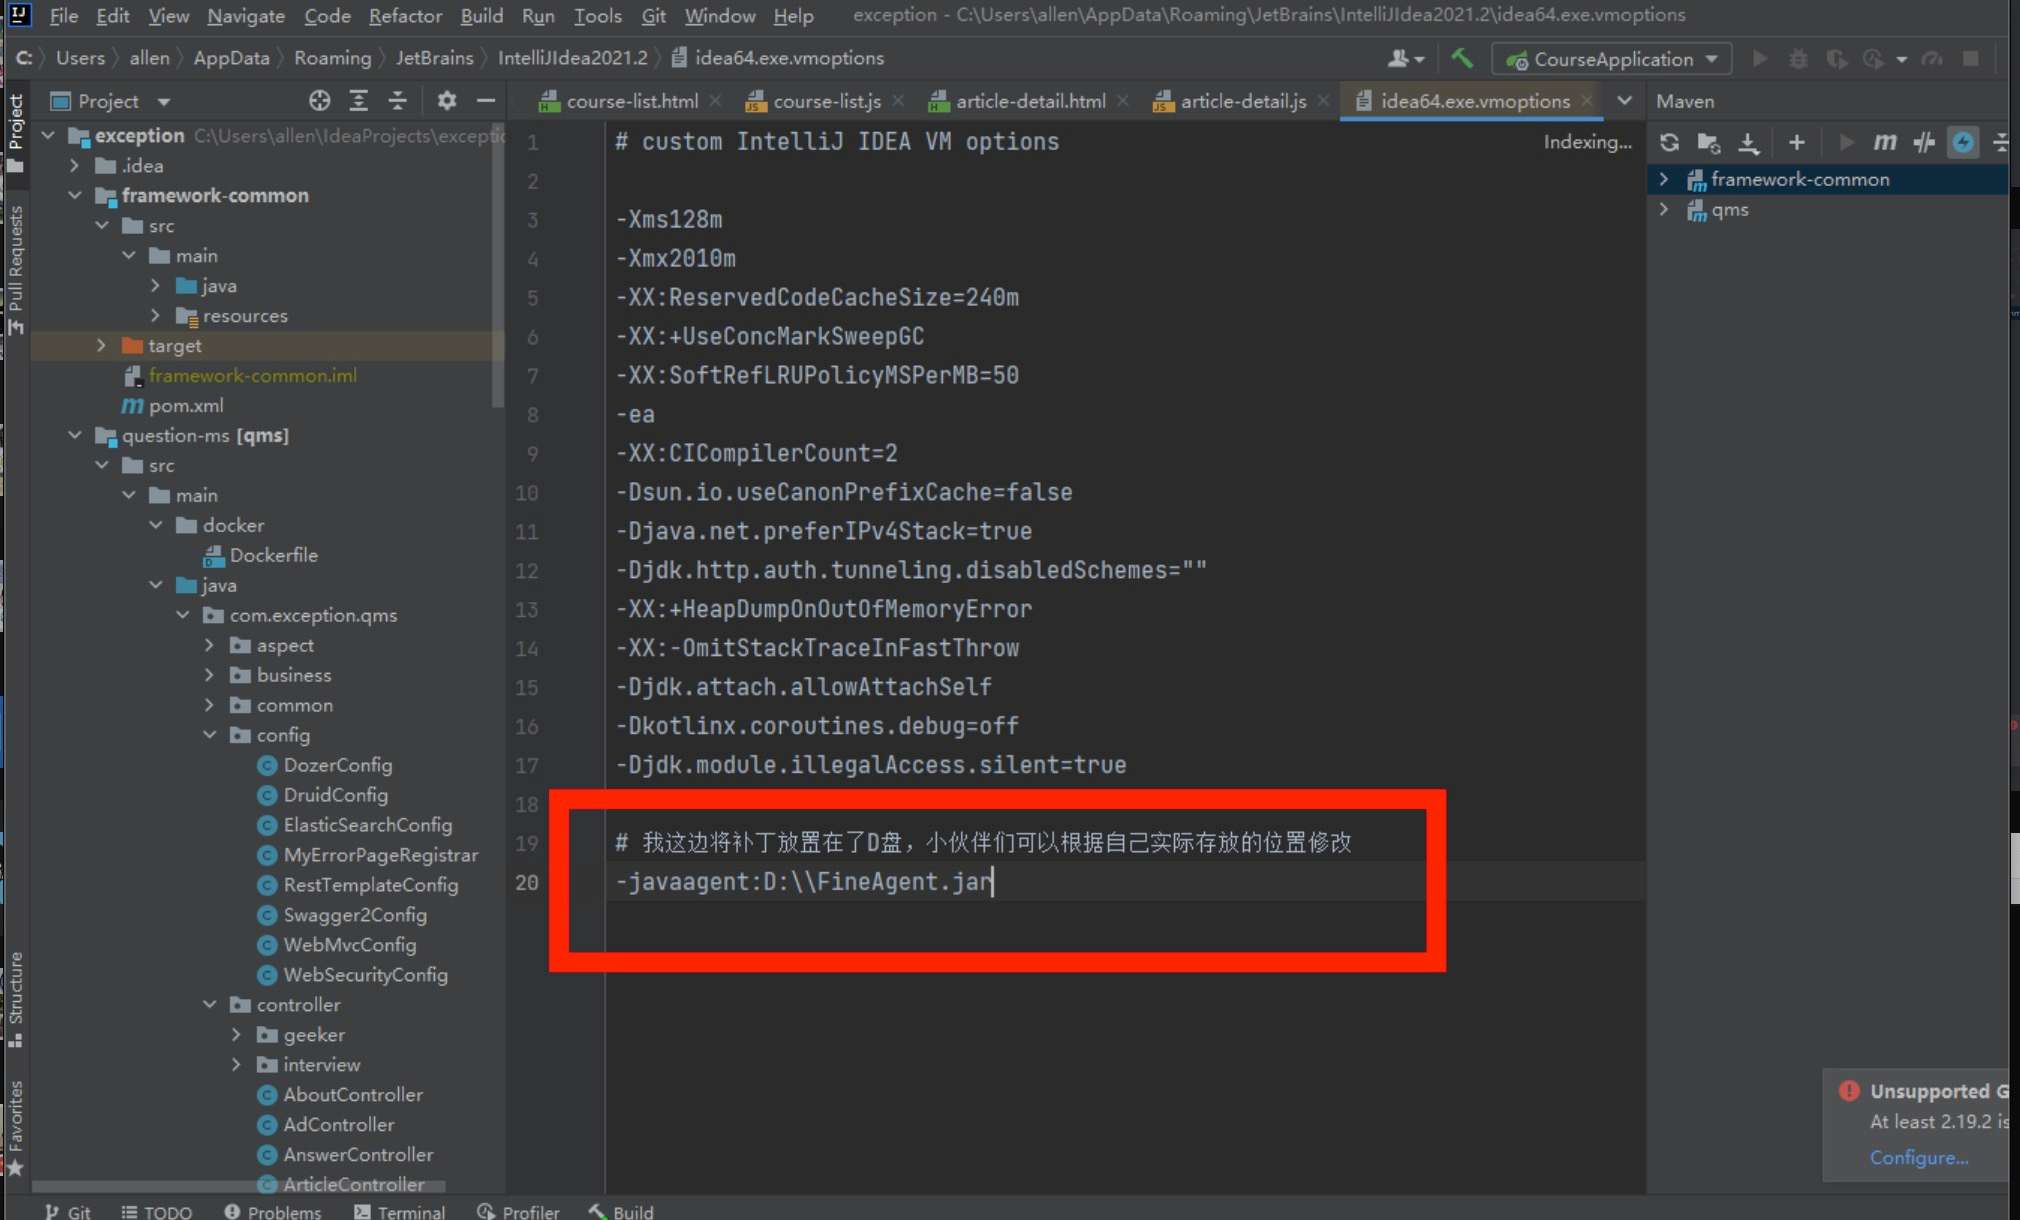Click the Build project hammer icon
2020x1220 pixels.
click(1462, 58)
